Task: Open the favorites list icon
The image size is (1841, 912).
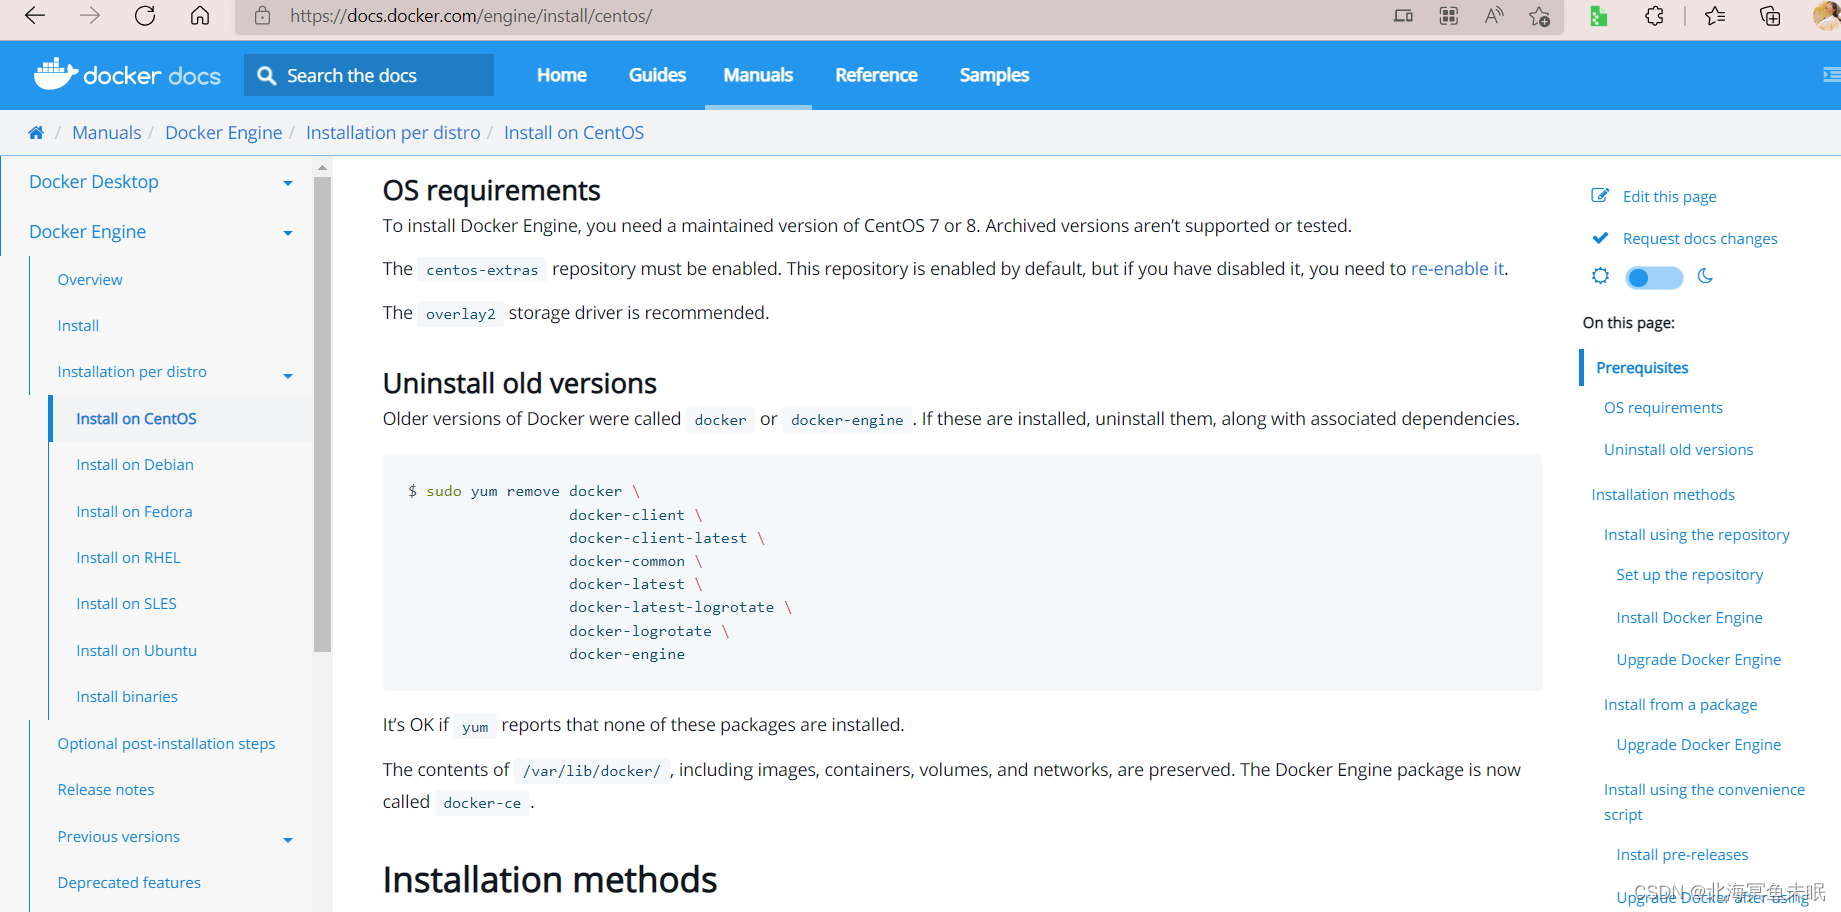Action: click(1715, 16)
